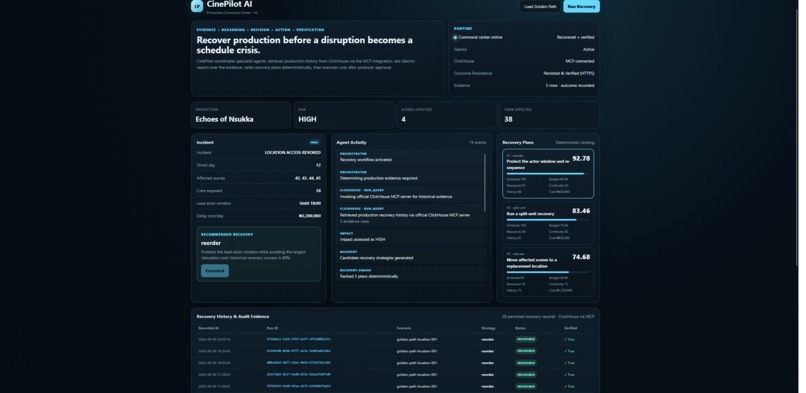Click the 'Recovery workflow activated' activity entry
Viewport: 806px width, 393px height.
(x=410, y=157)
